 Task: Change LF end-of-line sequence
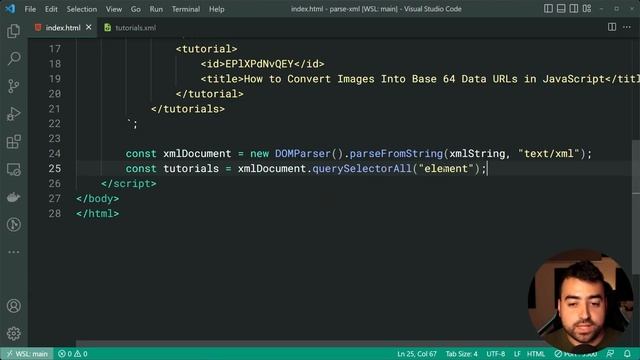click(517, 353)
